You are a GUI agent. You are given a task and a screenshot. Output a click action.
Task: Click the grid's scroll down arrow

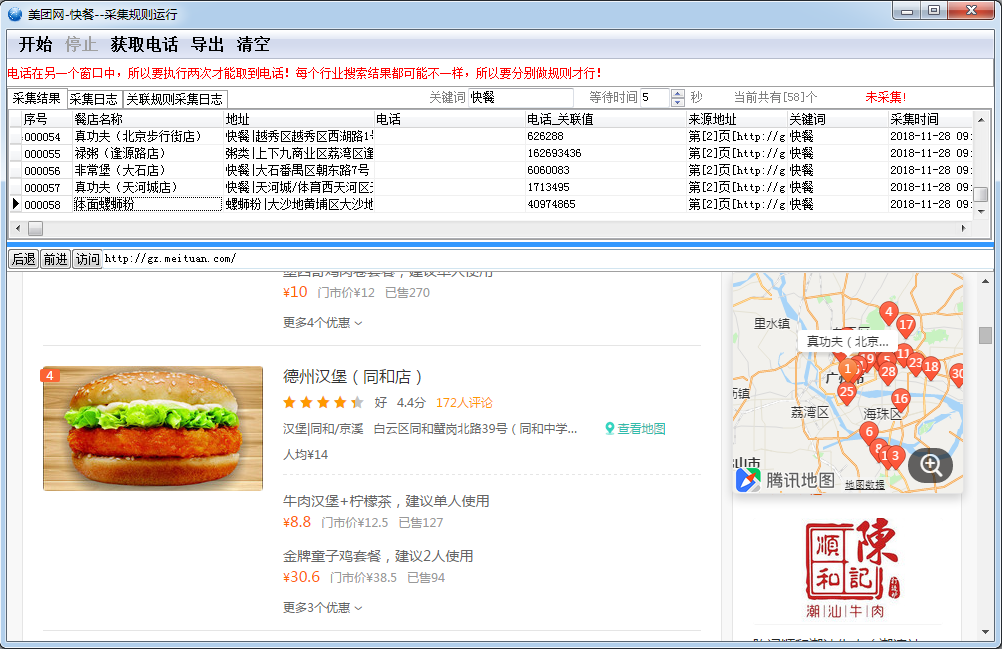pos(981,211)
